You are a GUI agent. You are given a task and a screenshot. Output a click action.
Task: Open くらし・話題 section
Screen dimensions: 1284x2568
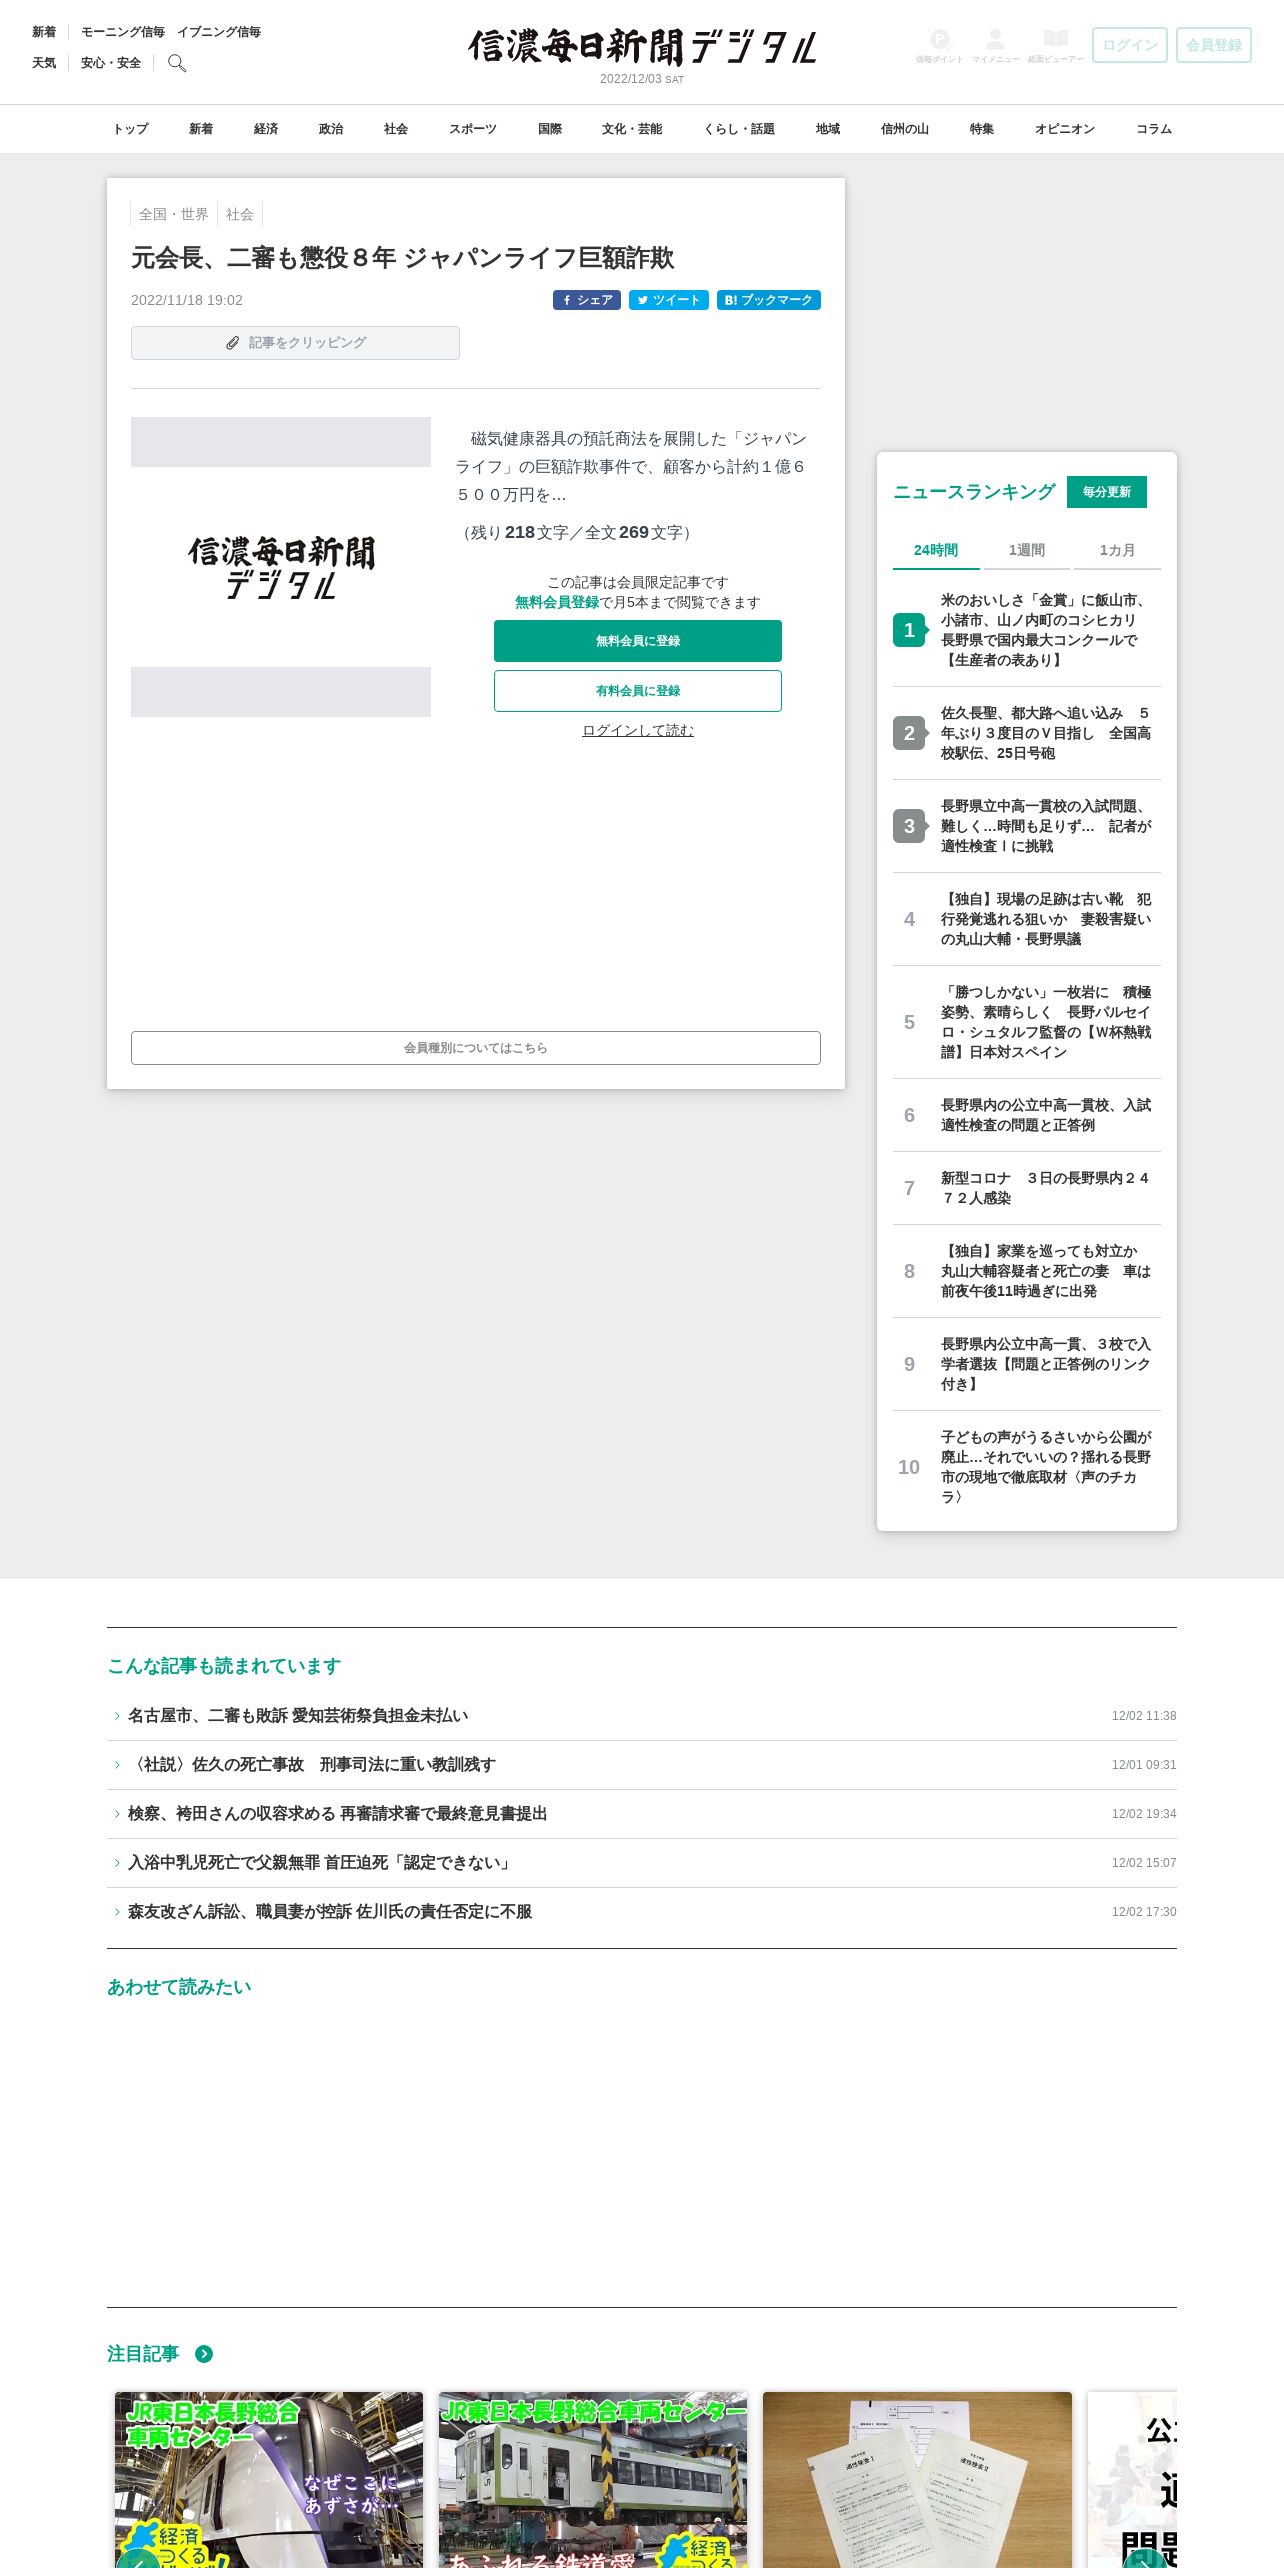739,129
